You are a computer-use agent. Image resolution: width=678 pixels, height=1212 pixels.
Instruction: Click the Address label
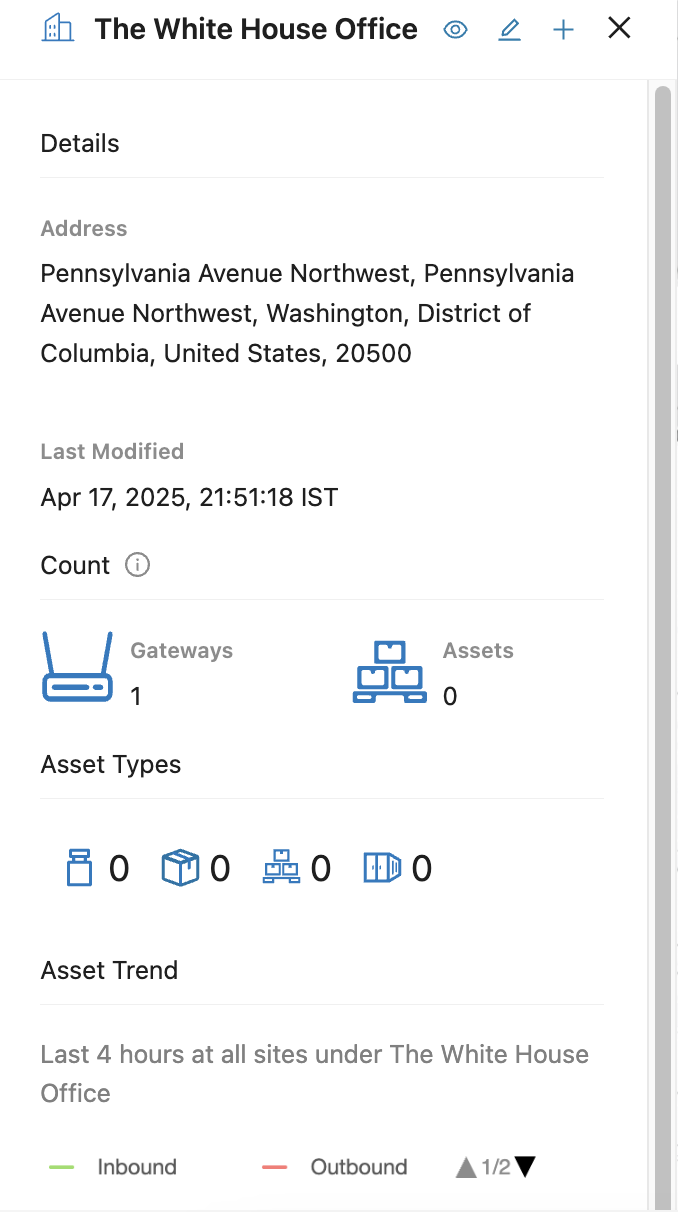84,228
